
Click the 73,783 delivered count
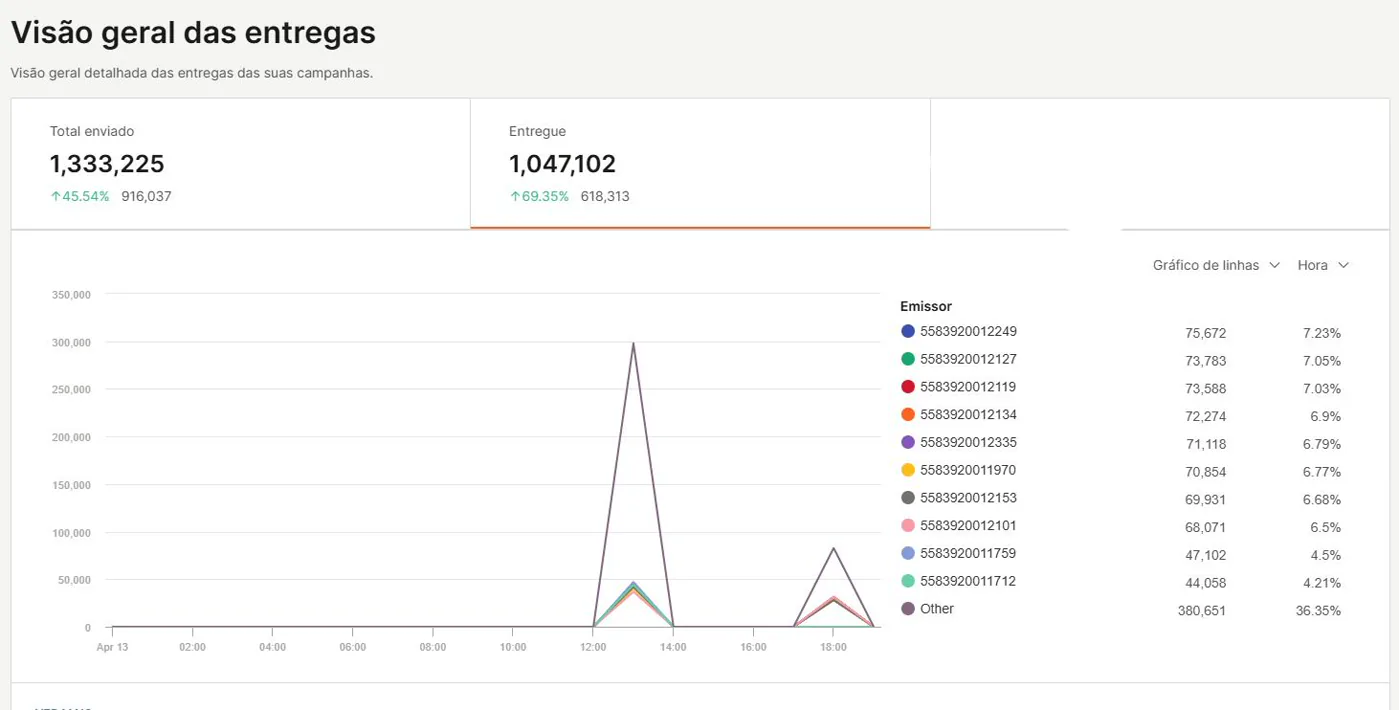tap(1206, 361)
